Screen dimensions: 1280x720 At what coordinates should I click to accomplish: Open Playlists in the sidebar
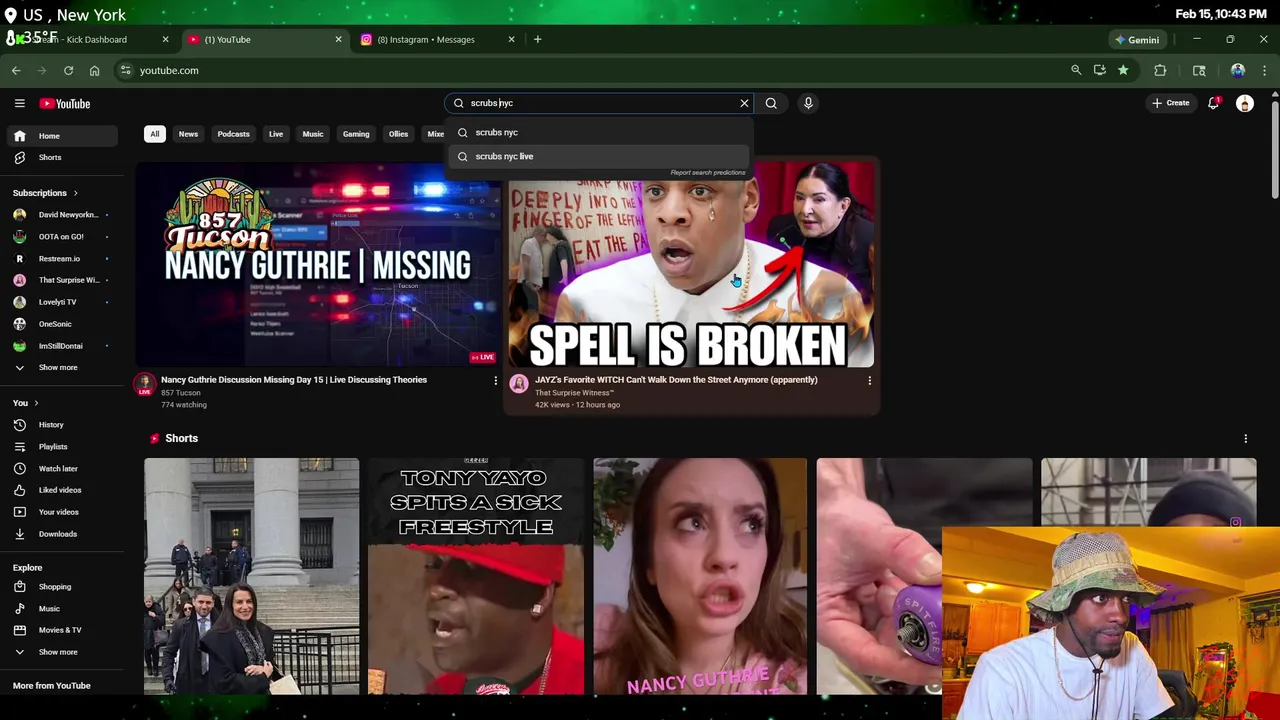click(x=60, y=447)
